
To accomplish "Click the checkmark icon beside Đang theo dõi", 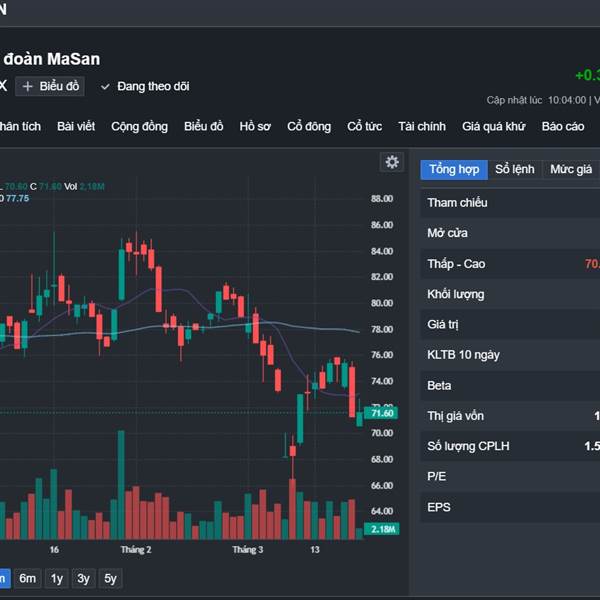I will tap(105, 87).
